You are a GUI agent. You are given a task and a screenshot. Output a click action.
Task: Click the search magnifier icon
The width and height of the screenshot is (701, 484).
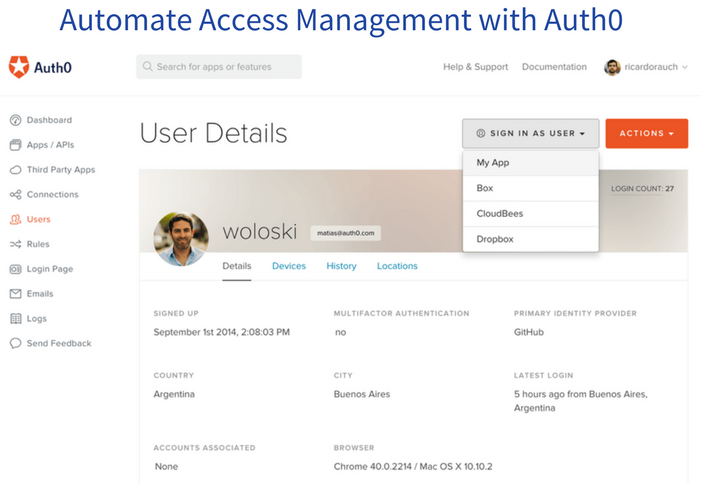[147, 67]
